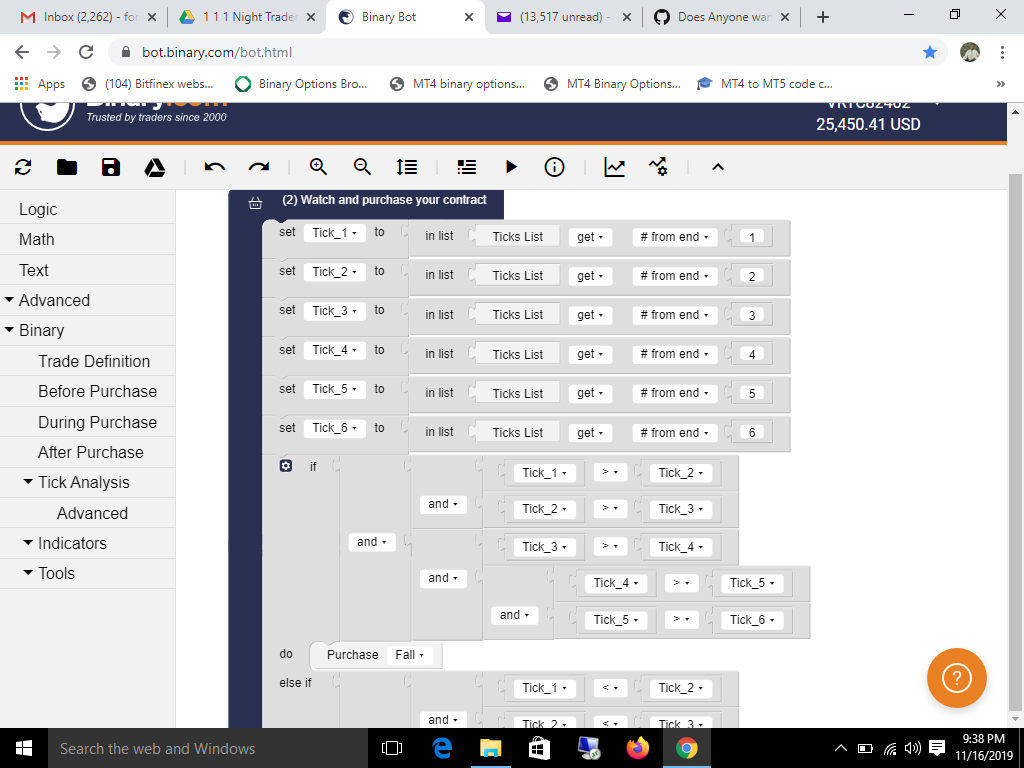Click the browser back arrow
Screen dimensions: 1024x768
[22, 52]
